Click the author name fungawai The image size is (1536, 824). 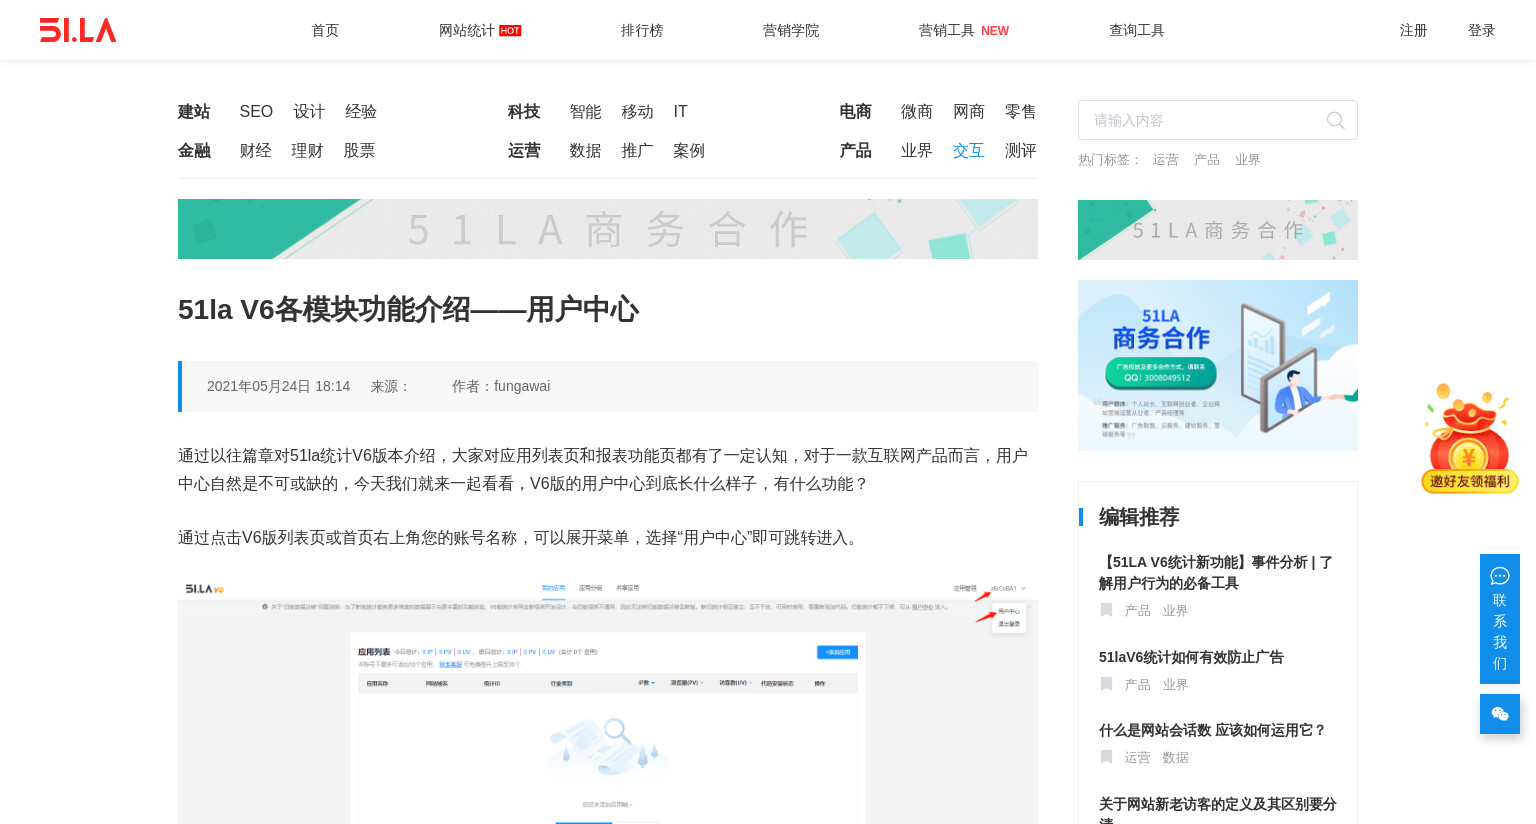coord(522,386)
